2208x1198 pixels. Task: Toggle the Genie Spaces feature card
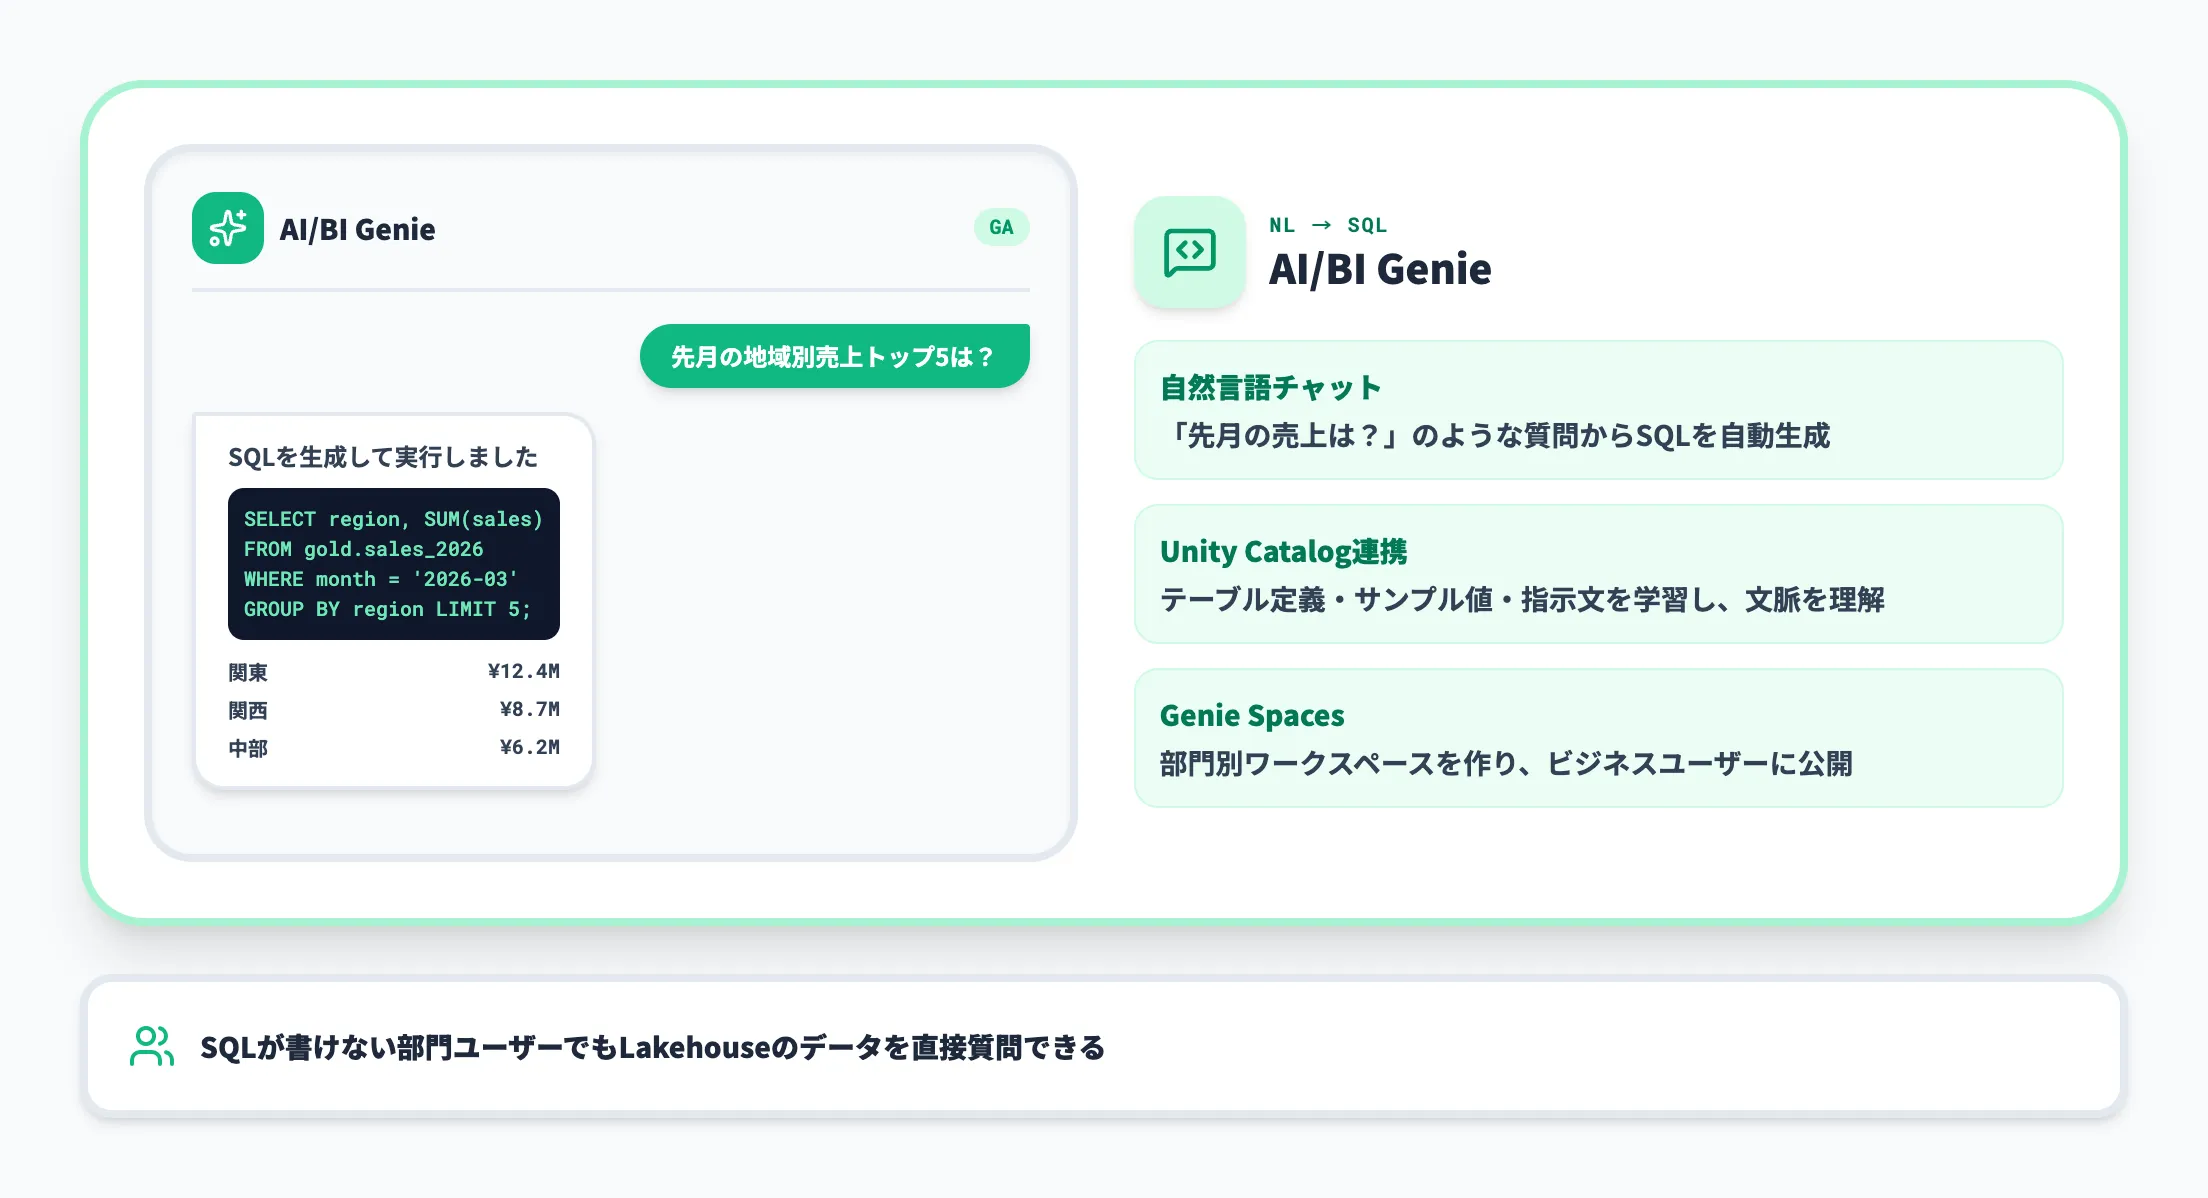tap(1597, 738)
